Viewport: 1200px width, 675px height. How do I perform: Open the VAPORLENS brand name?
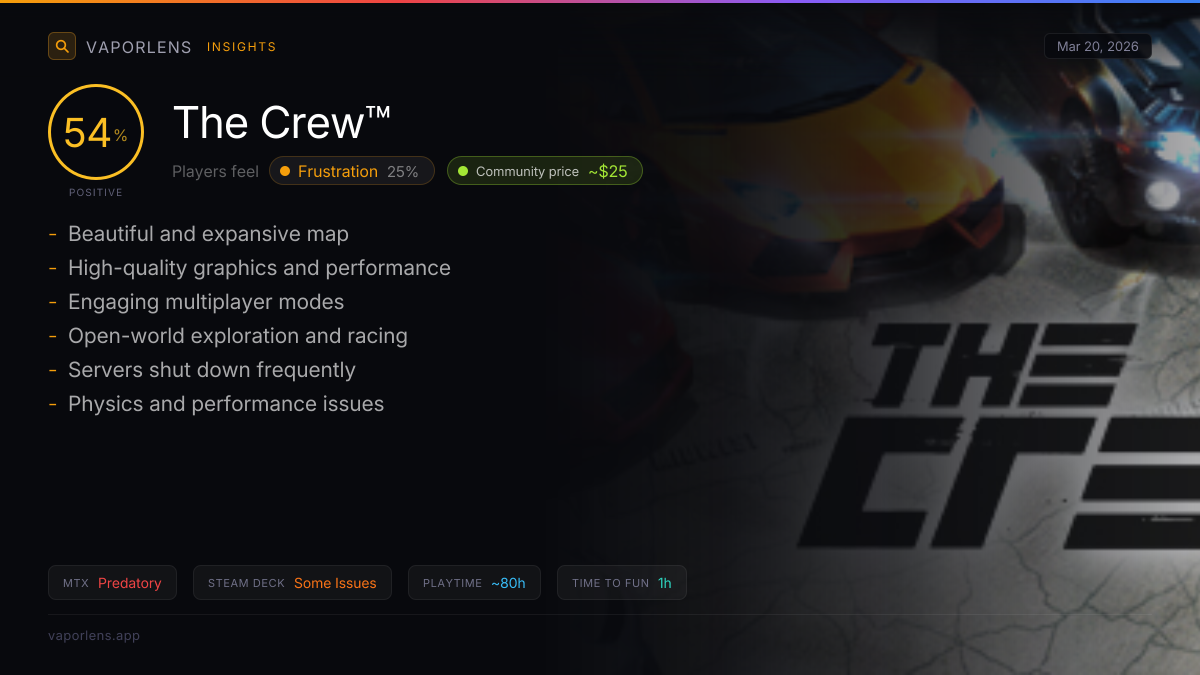[x=139, y=47]
